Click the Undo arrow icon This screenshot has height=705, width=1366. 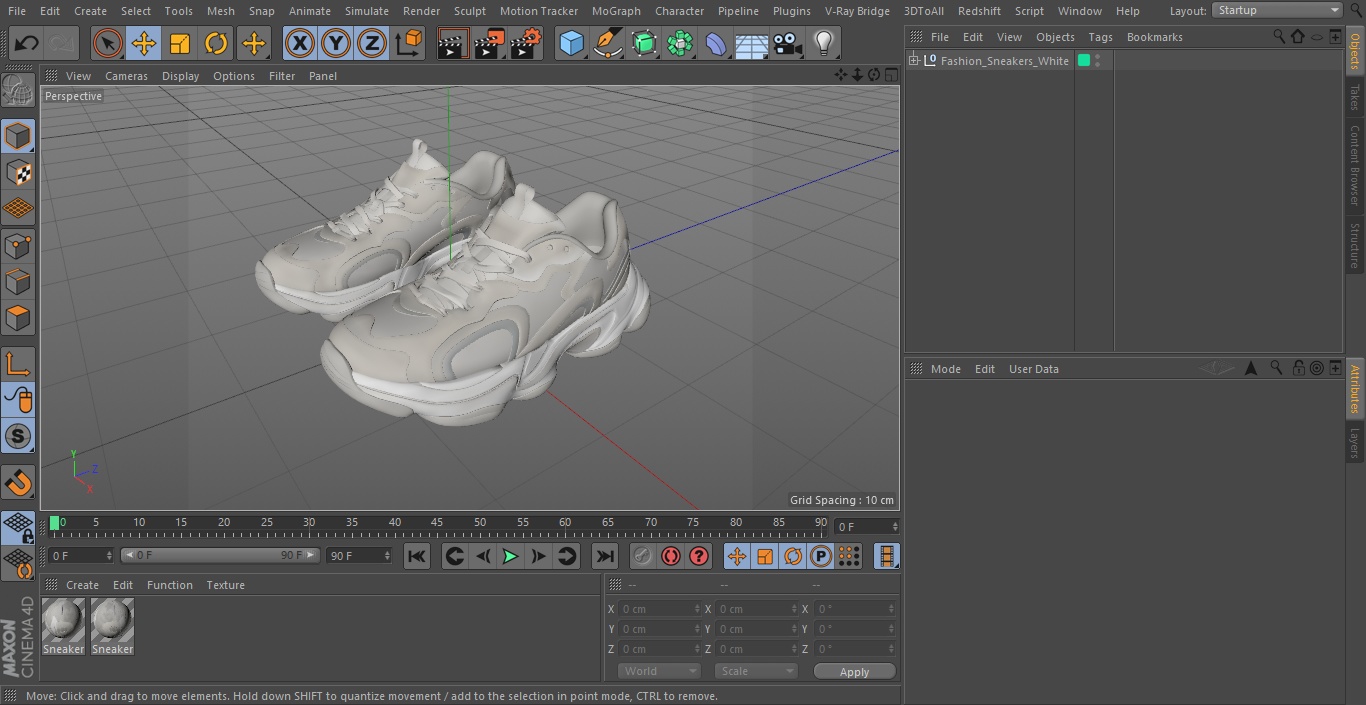[x=26, y=43]
